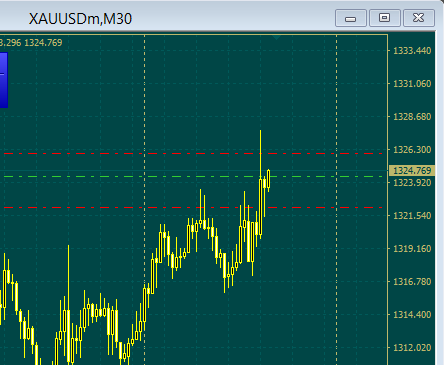Screen dimensions: 444x365
Task: Select the XAUUSDm,M30 window title bar
Action: click(x=167, y=18)
